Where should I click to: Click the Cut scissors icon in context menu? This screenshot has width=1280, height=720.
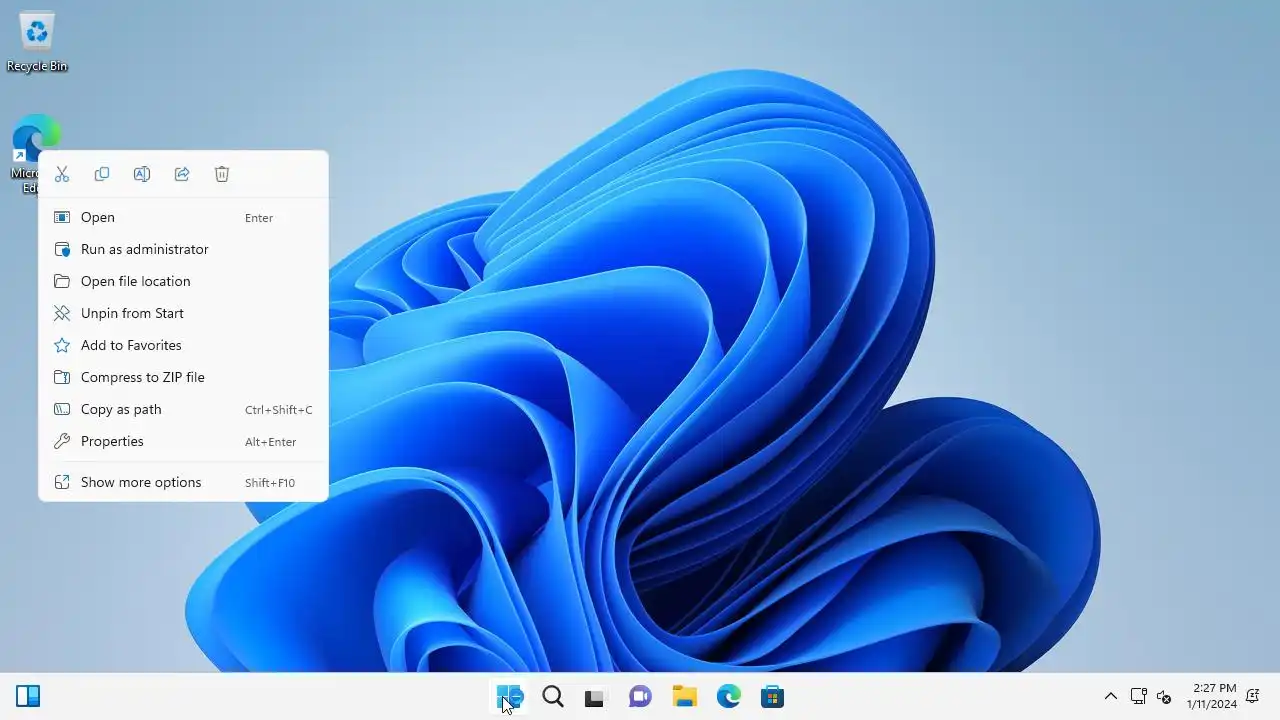62,174
